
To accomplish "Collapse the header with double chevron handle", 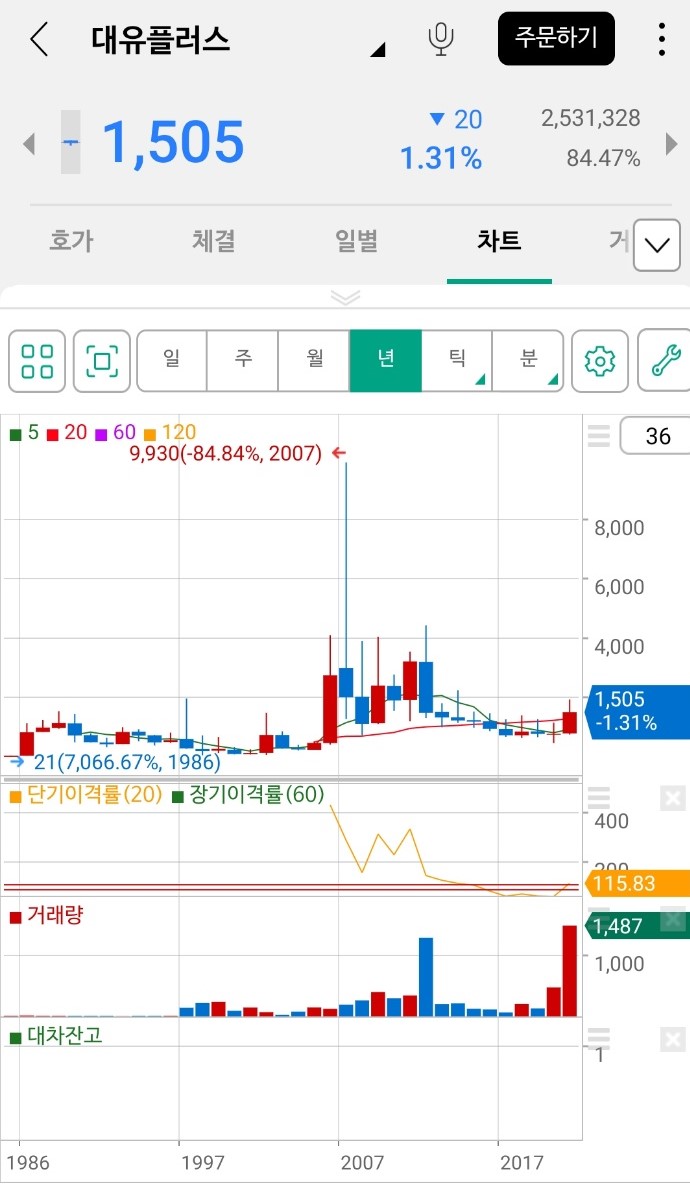I will tap(345, 298).
